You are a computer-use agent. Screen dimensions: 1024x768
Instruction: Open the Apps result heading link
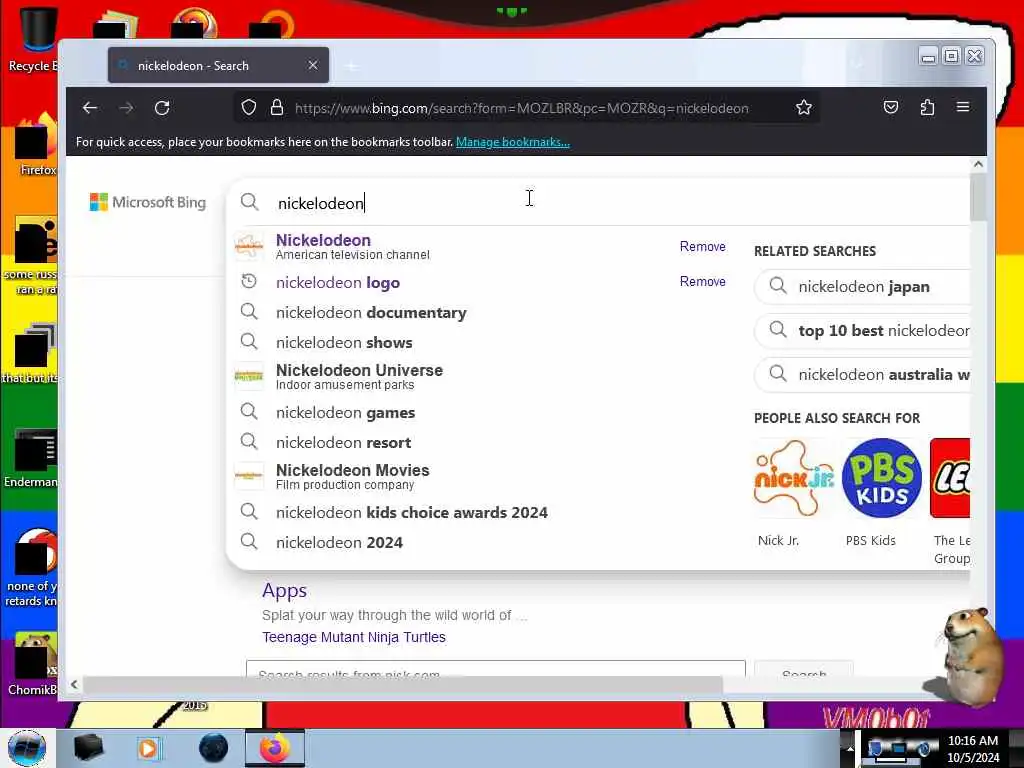coord(284,590)
